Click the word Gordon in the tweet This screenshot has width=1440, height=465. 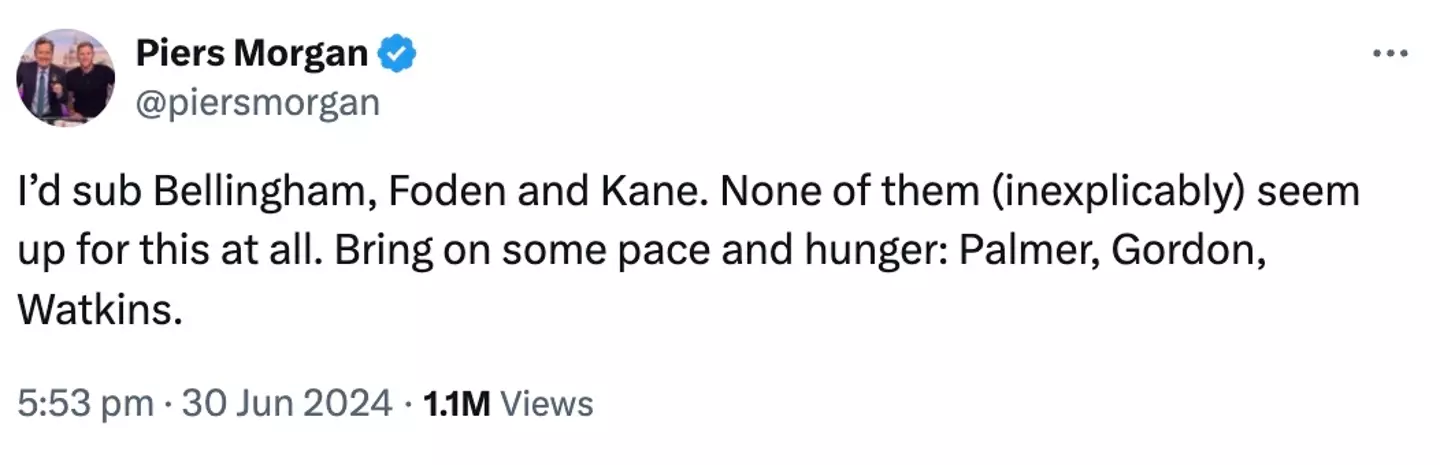click(x=1190, y=250)
